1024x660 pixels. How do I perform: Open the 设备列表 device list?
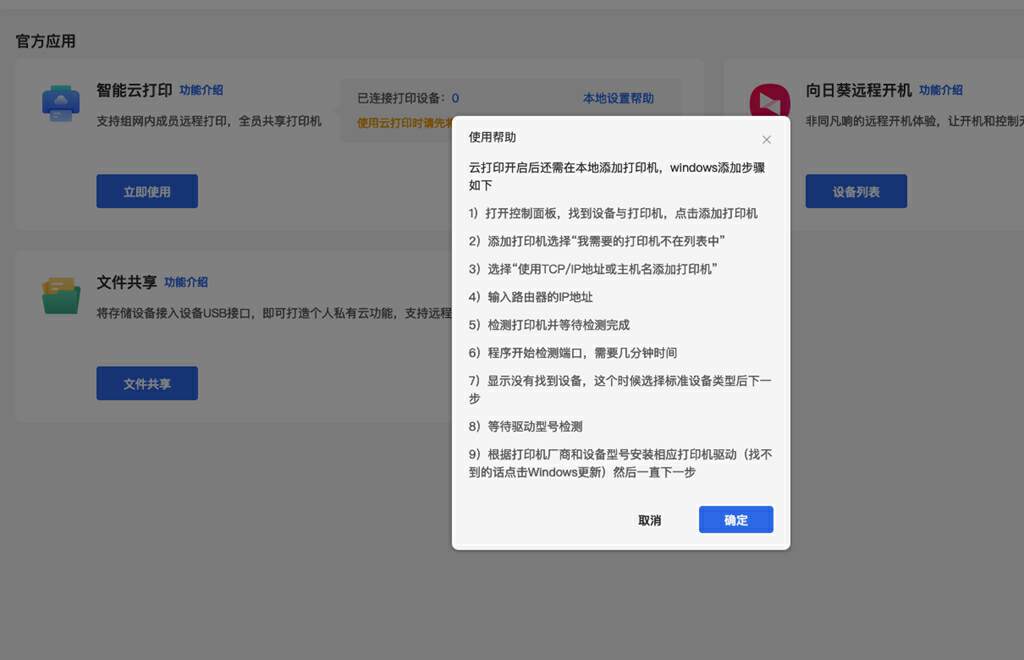click(856, 190)
